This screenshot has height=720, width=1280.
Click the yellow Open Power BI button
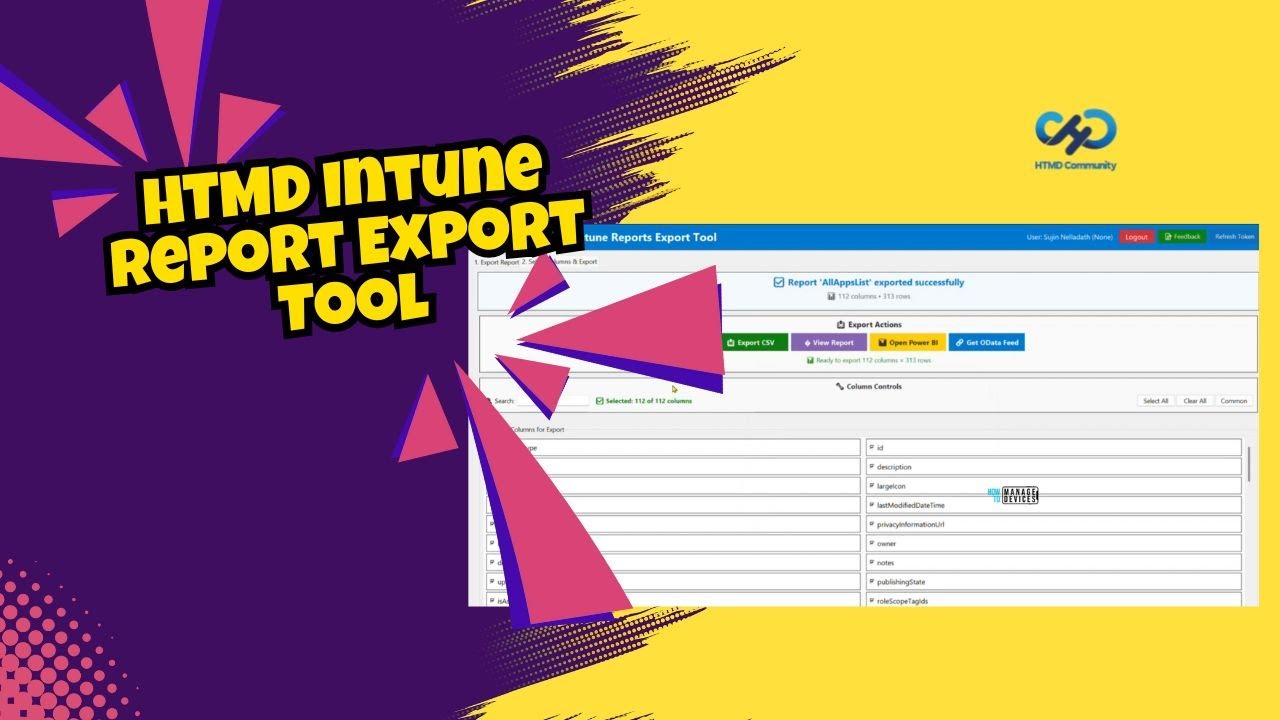(x=908, y=343)
